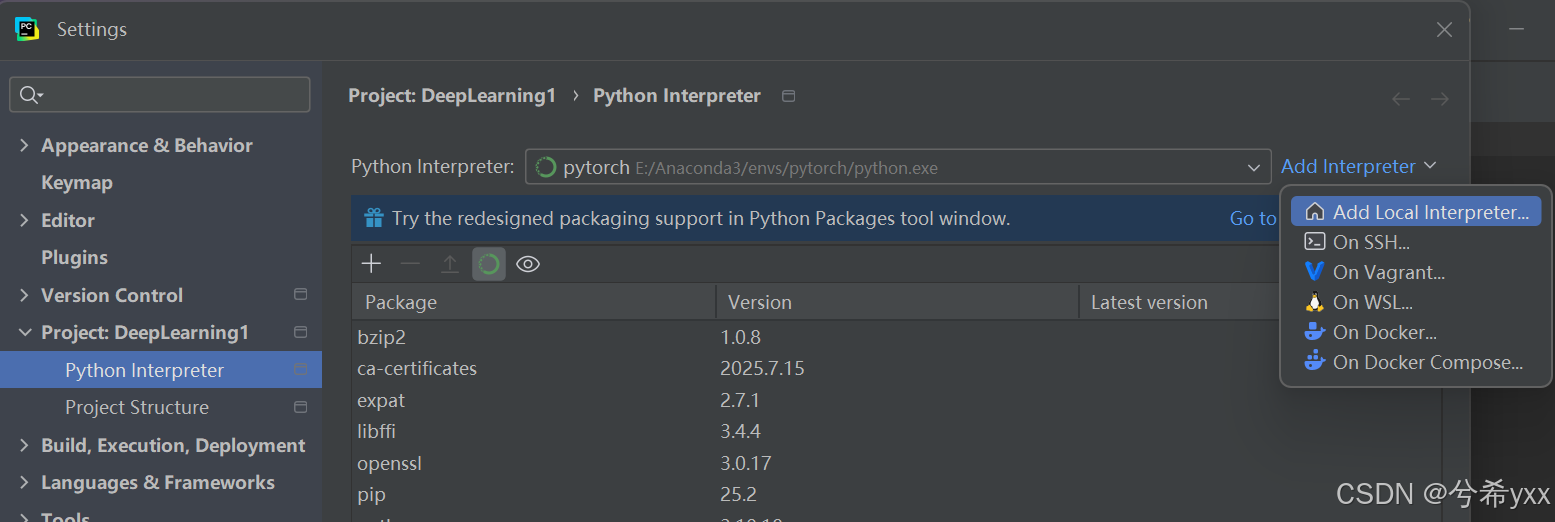Minimize the background PyCharm window
The image size is (1555, 522).
point(1517,29)
